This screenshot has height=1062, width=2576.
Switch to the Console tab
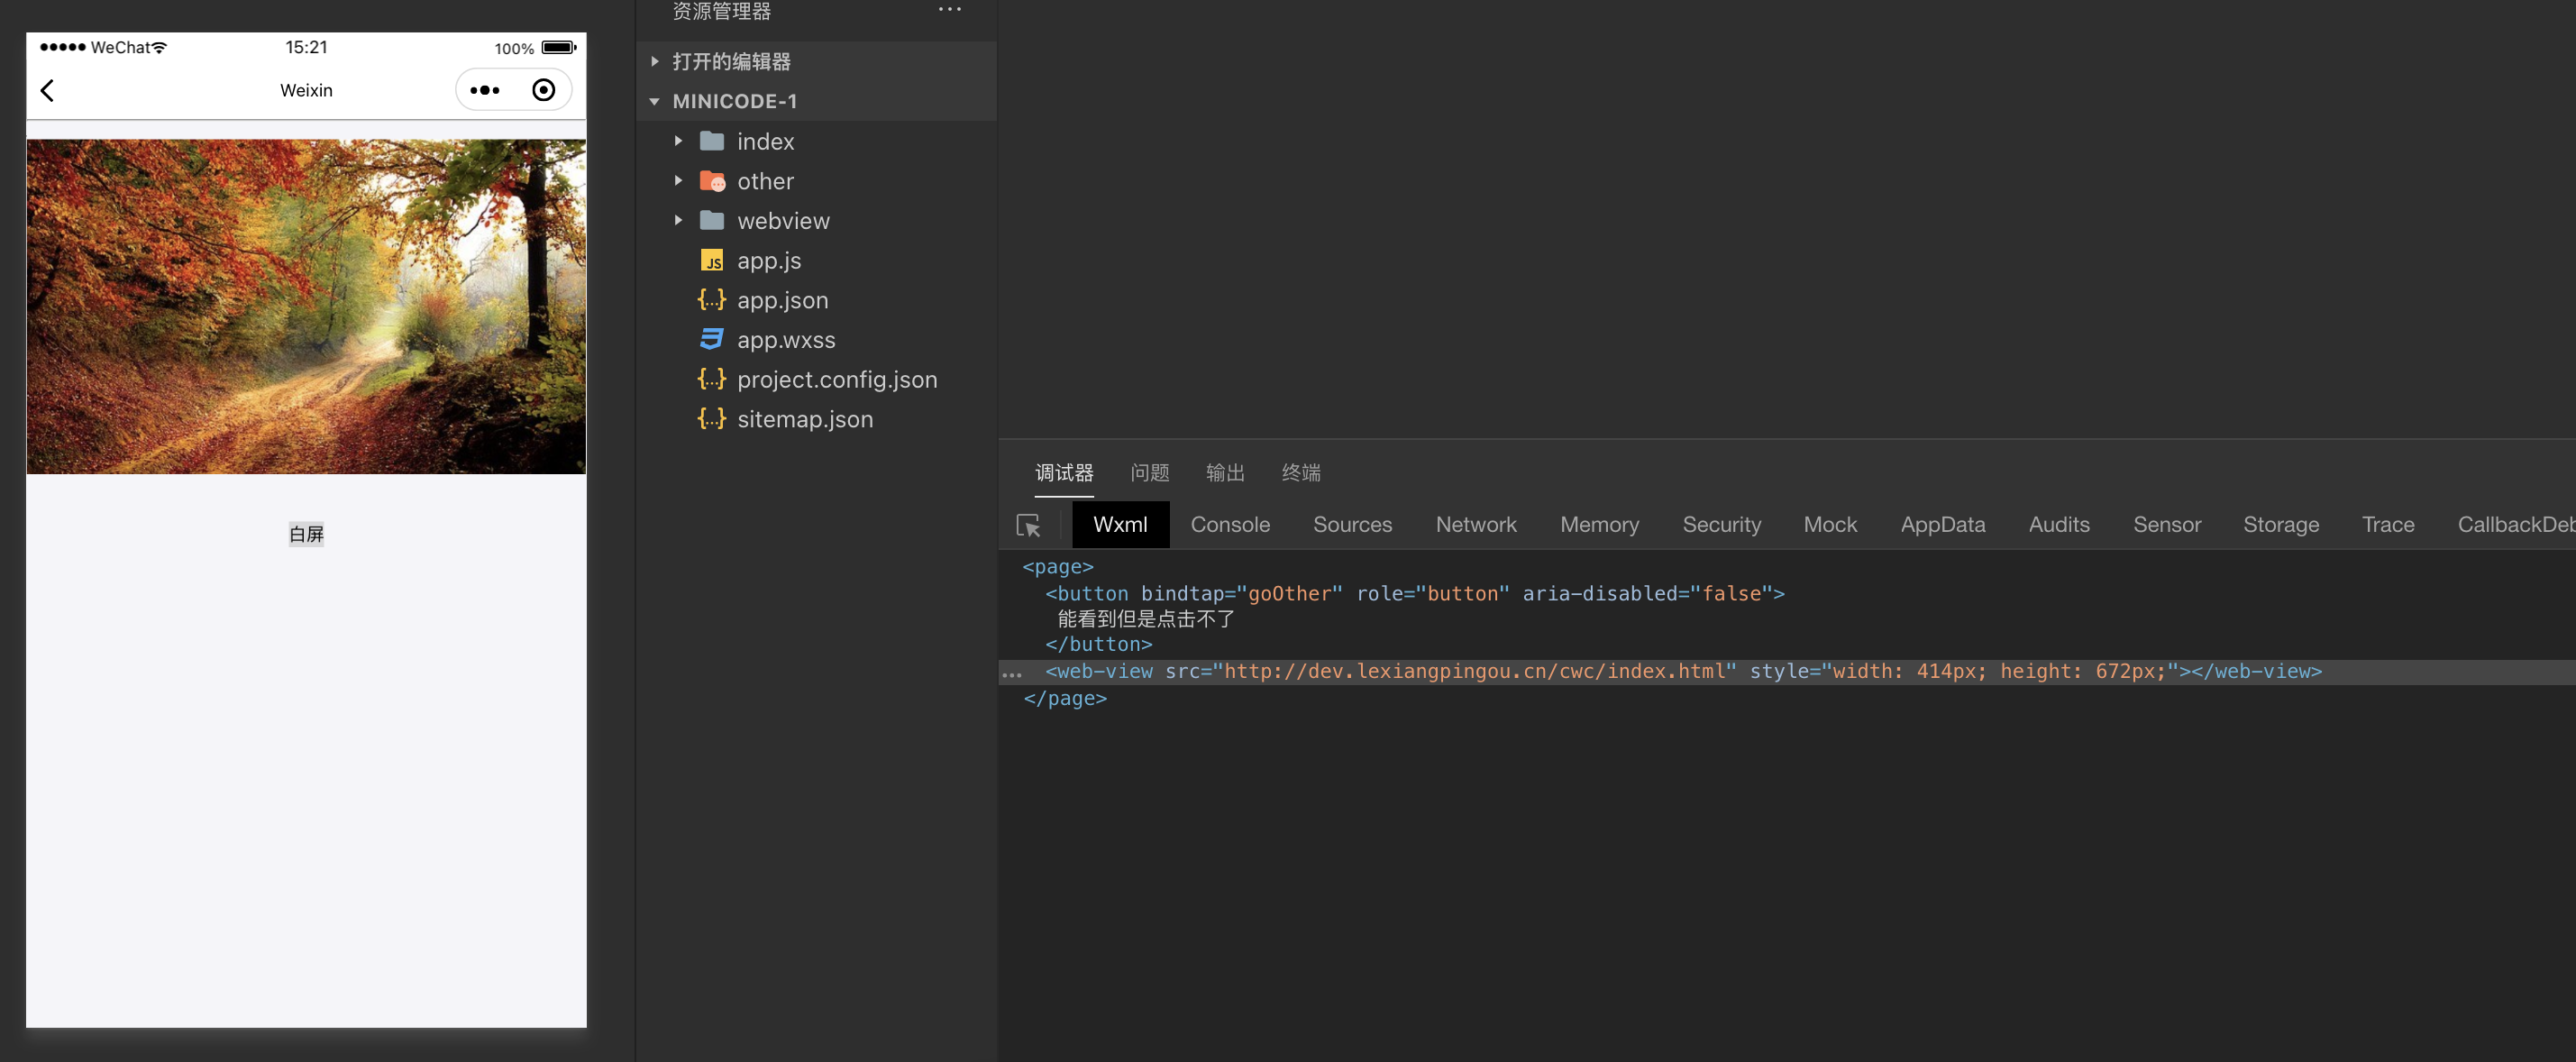[x=1229, y=525]
